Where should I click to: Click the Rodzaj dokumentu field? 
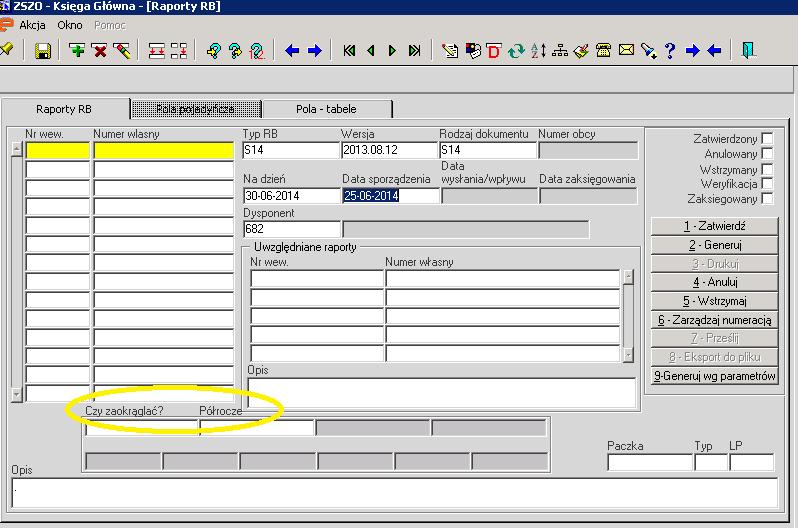click(488, 150)
